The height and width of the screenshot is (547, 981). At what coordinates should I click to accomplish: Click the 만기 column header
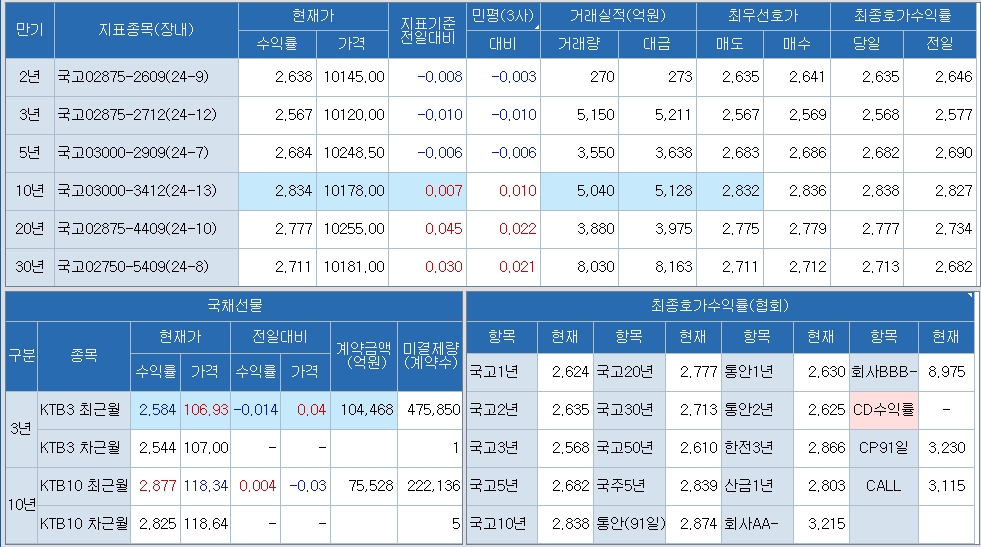tap(29, 30)
